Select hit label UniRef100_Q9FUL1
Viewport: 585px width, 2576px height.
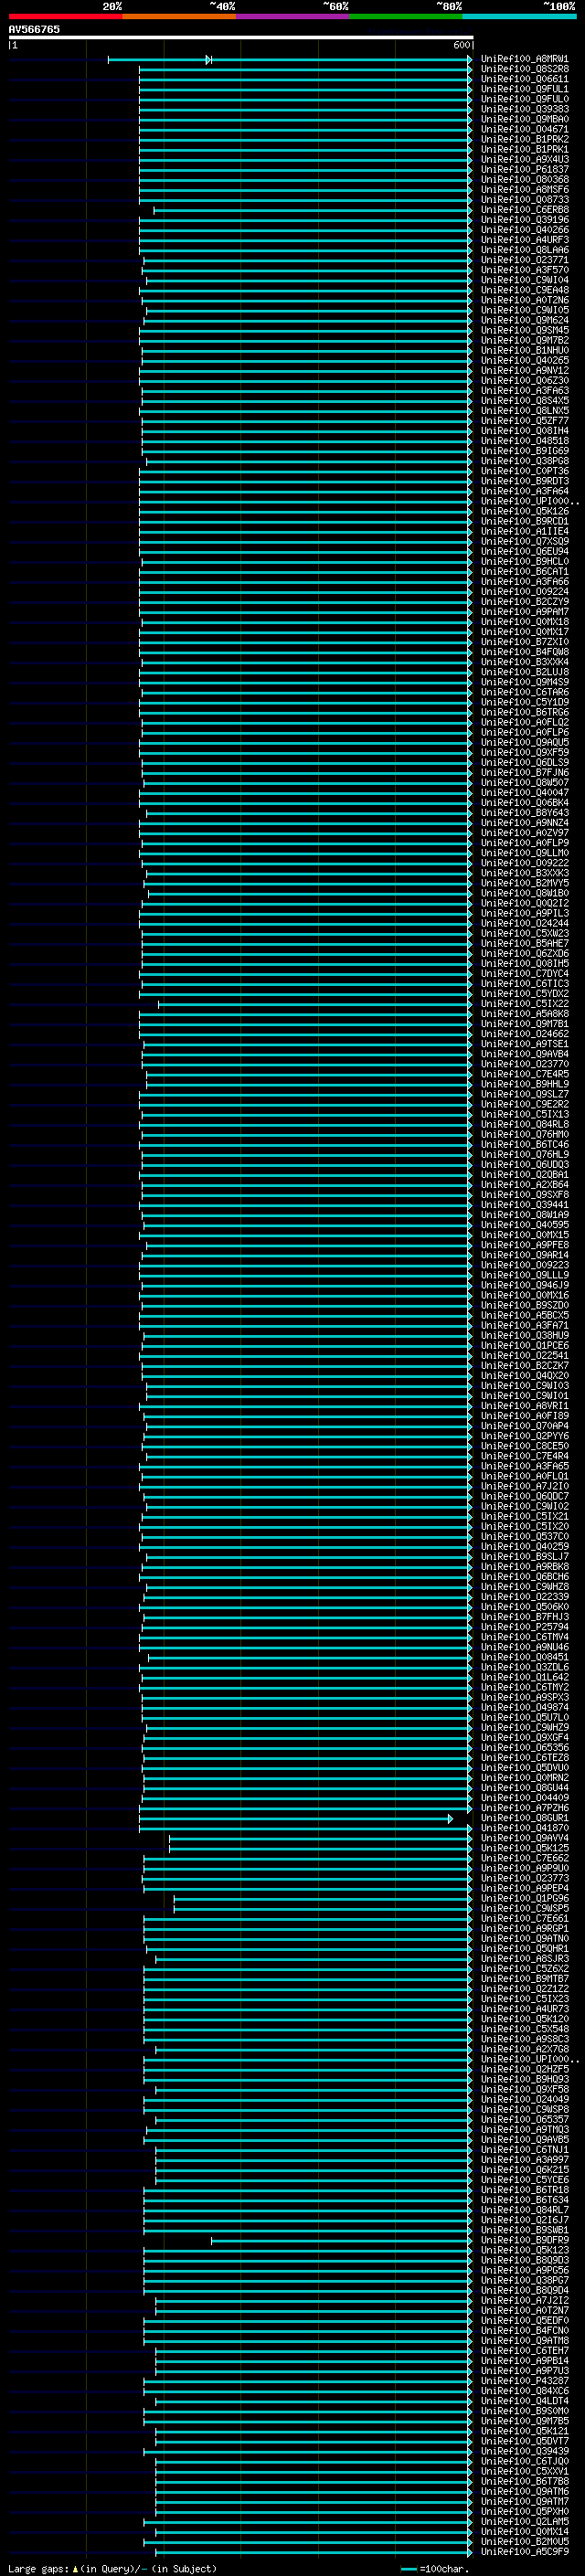click(524, 89)
